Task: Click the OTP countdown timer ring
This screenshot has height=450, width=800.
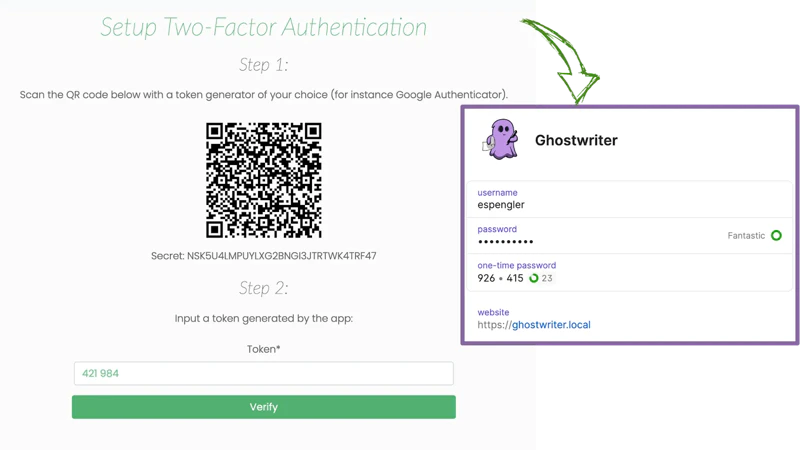Action: (534, 278)
